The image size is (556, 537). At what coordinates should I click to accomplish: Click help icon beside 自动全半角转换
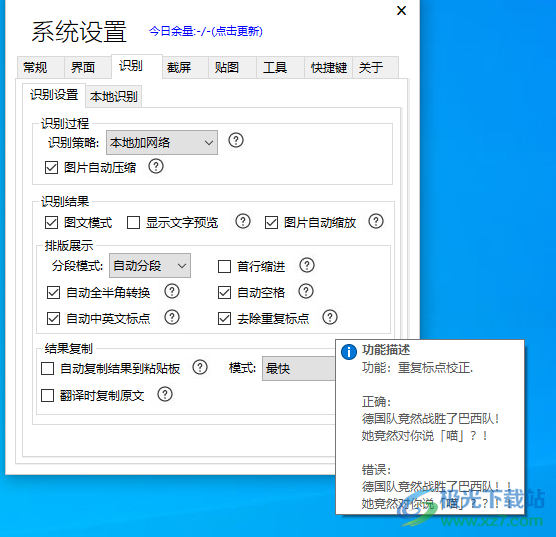172,292
